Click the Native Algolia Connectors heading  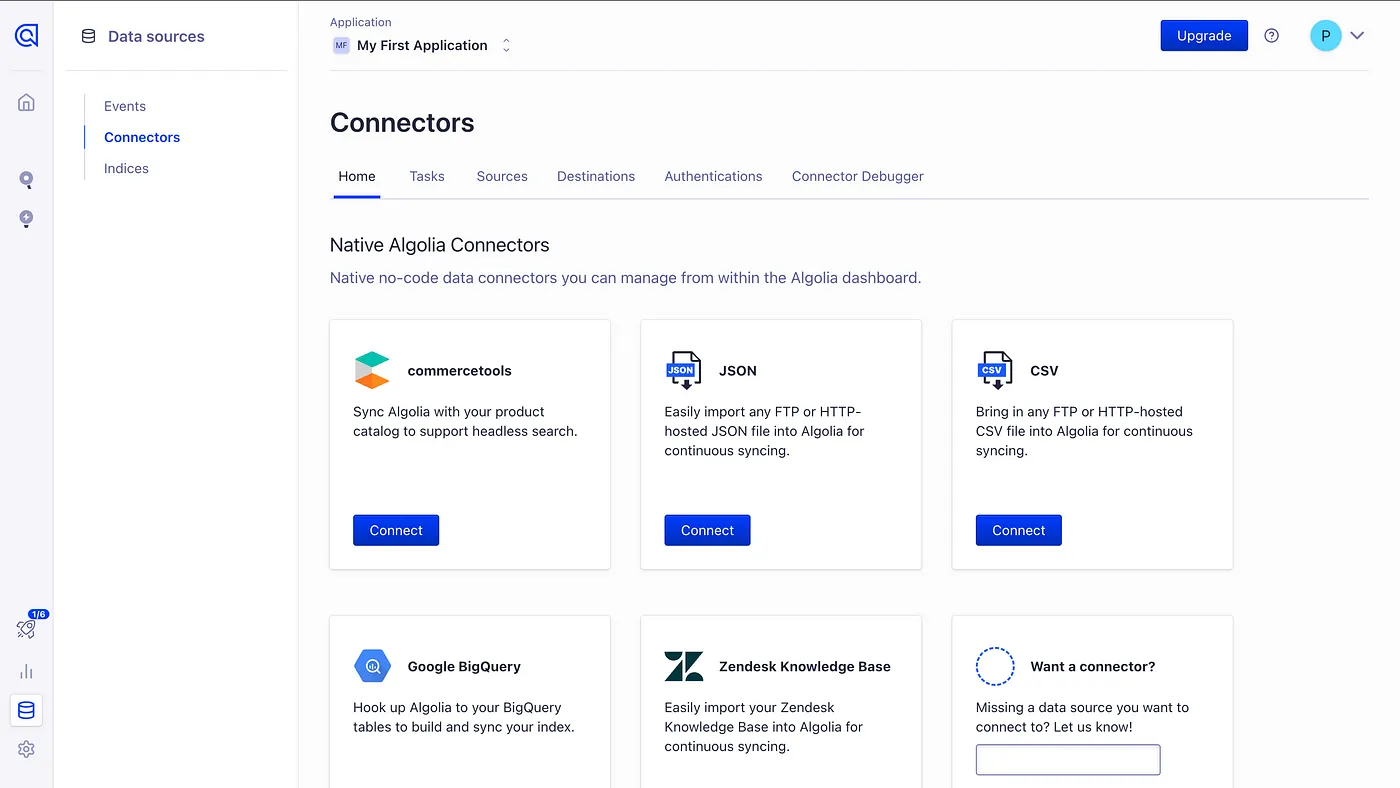click(440, 245)
